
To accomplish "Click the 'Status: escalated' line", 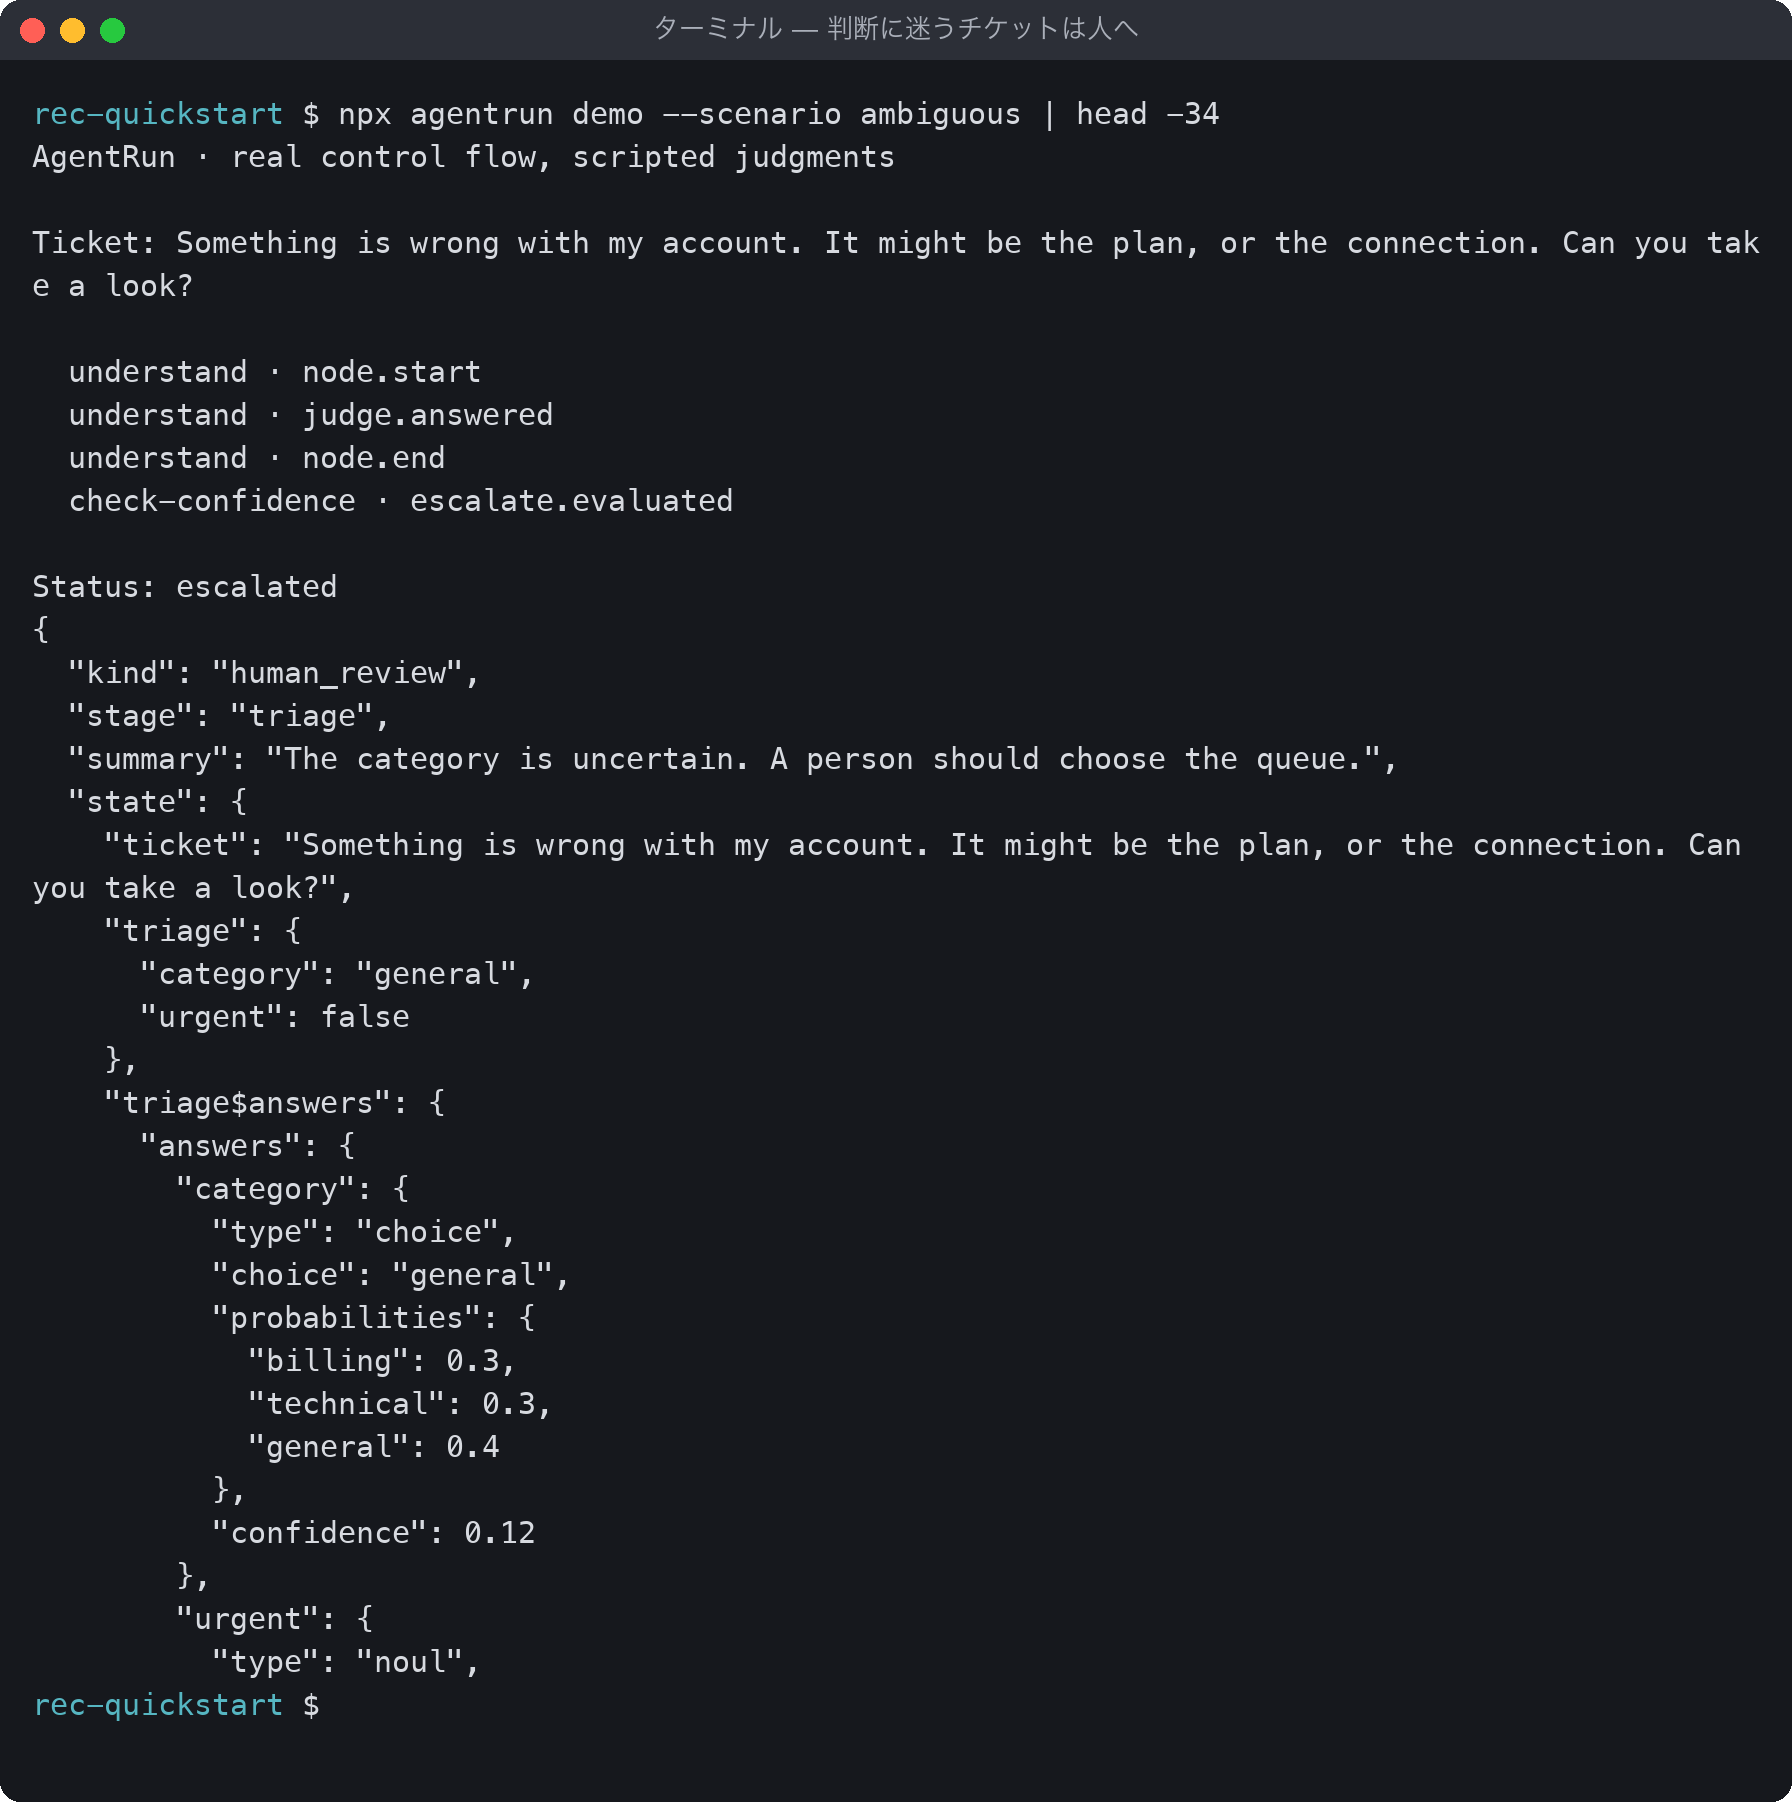I will tap(185, 587).
